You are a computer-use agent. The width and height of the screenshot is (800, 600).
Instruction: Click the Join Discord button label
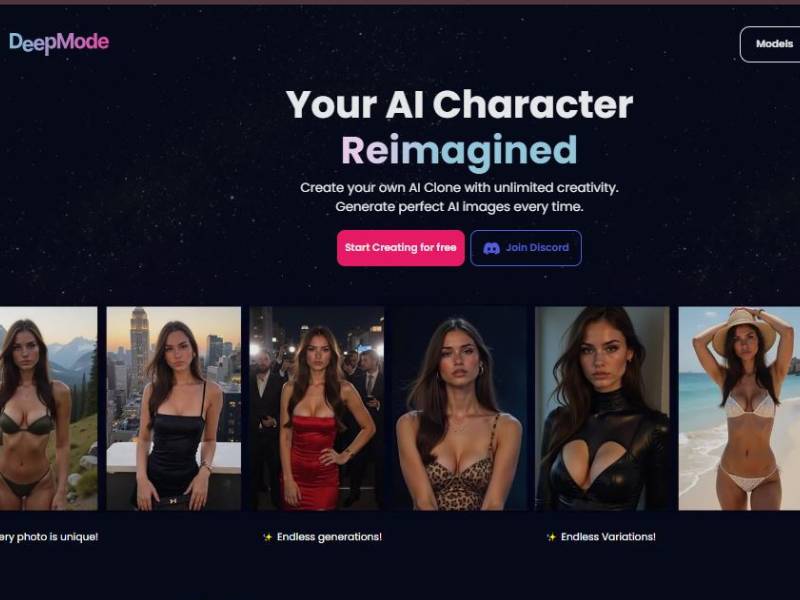click(537, 247)
